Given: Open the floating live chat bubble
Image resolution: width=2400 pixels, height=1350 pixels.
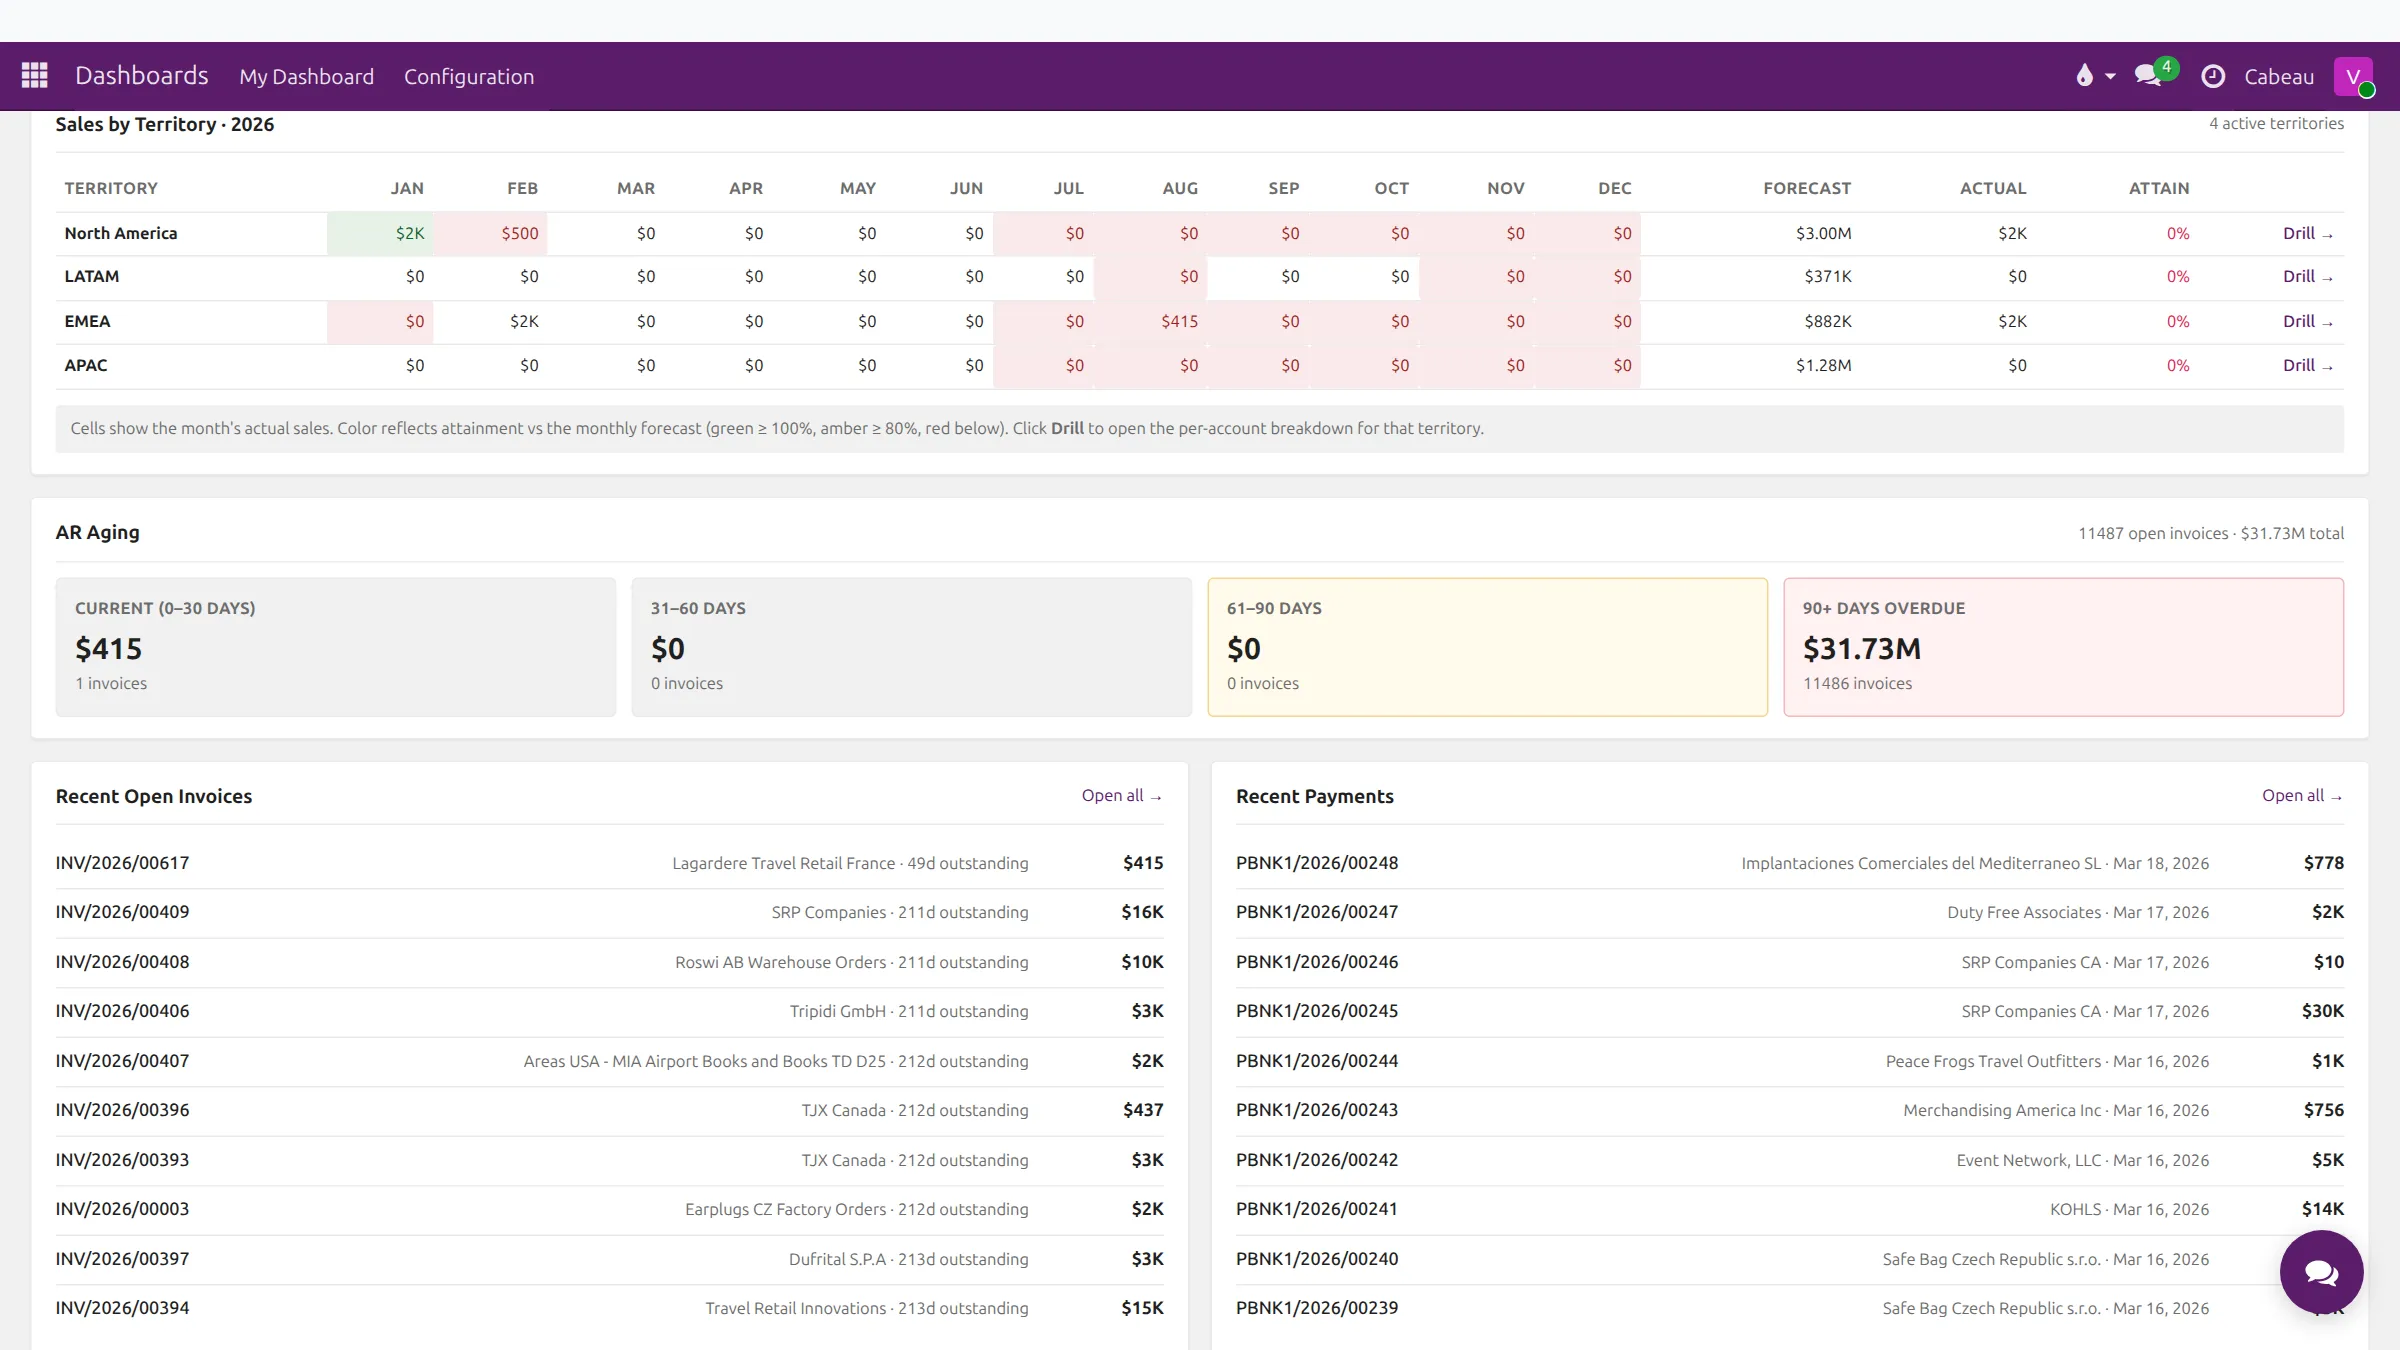Looking at the screenshot, I should (x=2321, y=1272).
